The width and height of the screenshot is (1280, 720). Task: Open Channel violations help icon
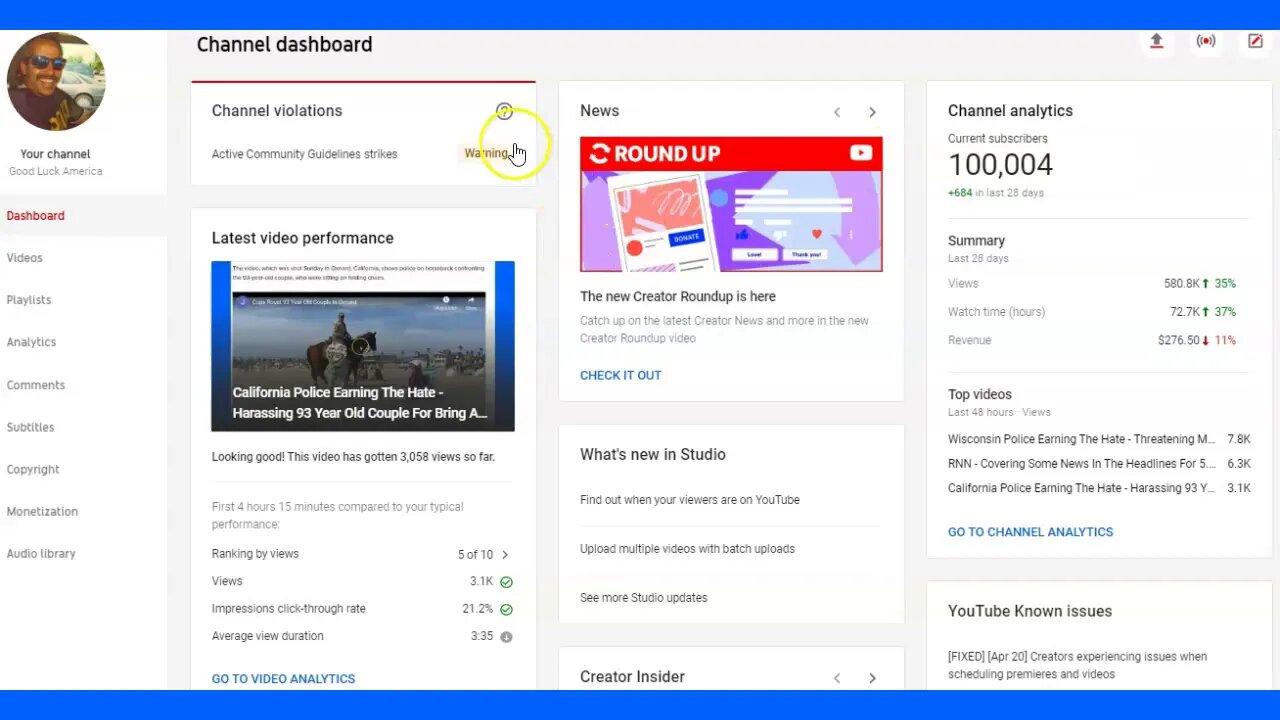click(504, 111)
